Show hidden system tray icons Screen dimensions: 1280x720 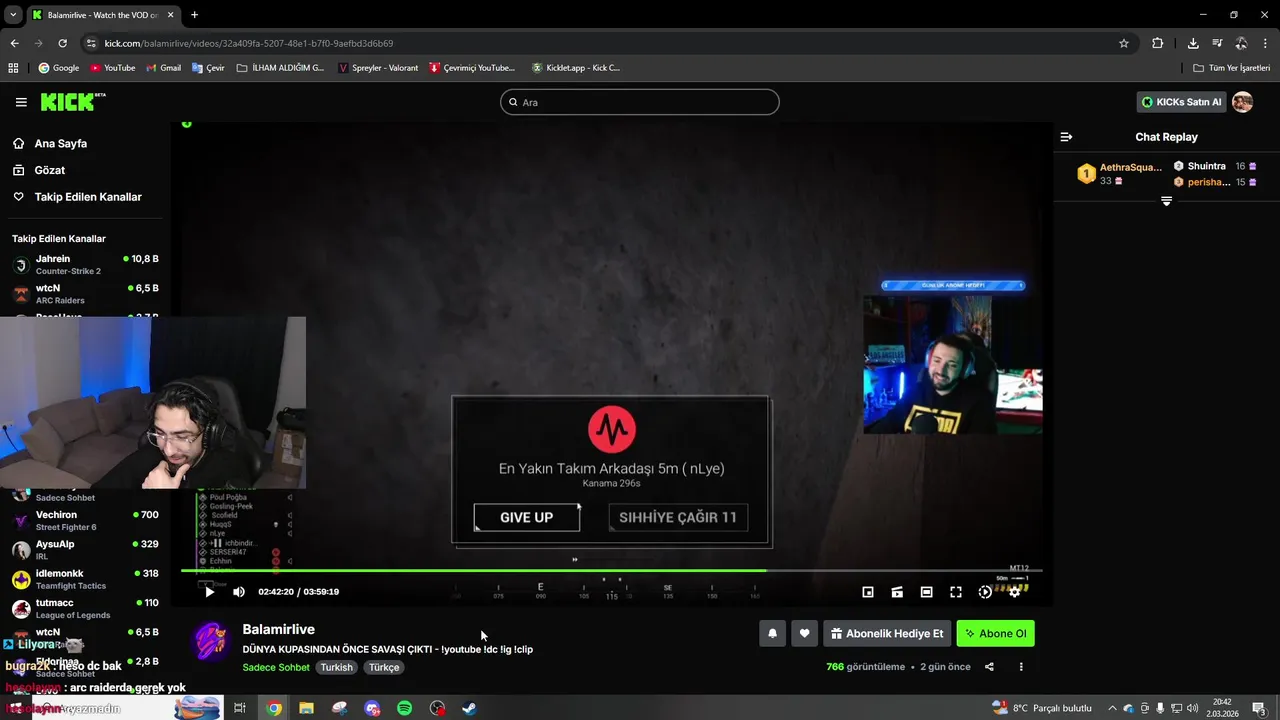pyautogui.click(x=1112, y=708)
